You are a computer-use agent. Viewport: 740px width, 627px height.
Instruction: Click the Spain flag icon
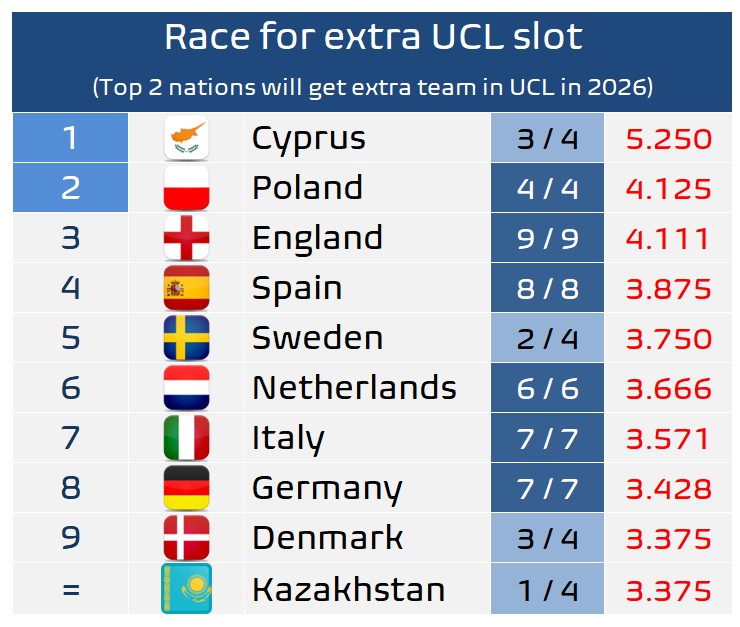click(186, 288)
